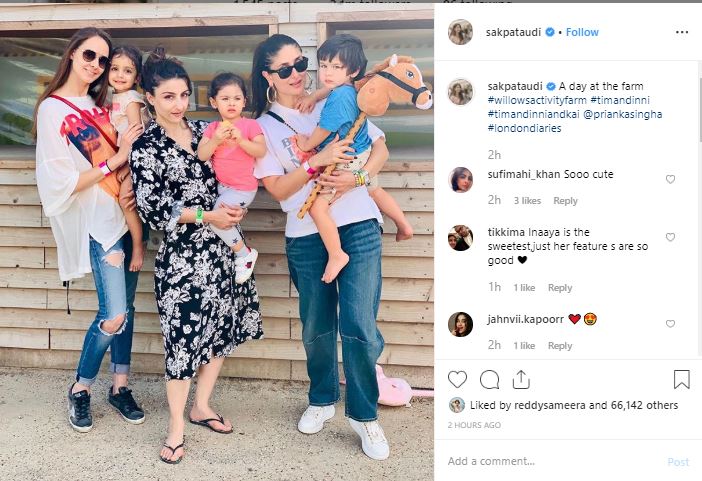The width and height of the screenshot is (702, 481).
Task: Open tikkima's avatar thumbnail
Action: [x=460, y=238]
